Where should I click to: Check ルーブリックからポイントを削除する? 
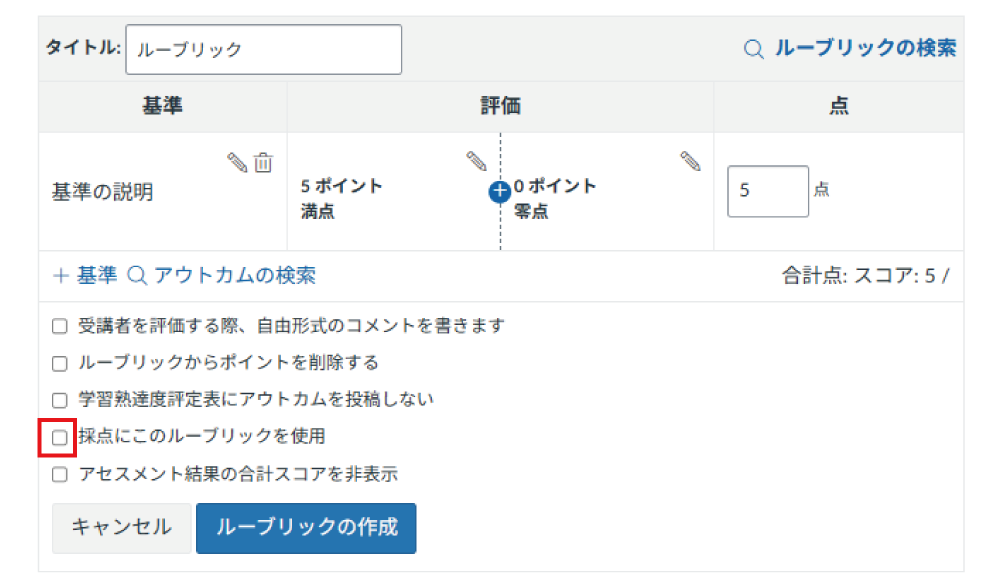(x=60, y=363)
